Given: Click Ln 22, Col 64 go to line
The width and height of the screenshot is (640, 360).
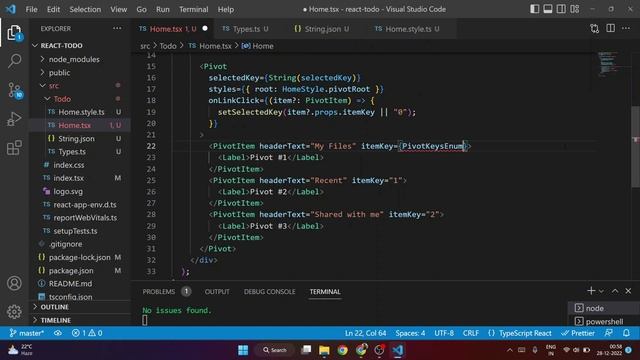Looking at the screenshot, I should tap(365, 333).
